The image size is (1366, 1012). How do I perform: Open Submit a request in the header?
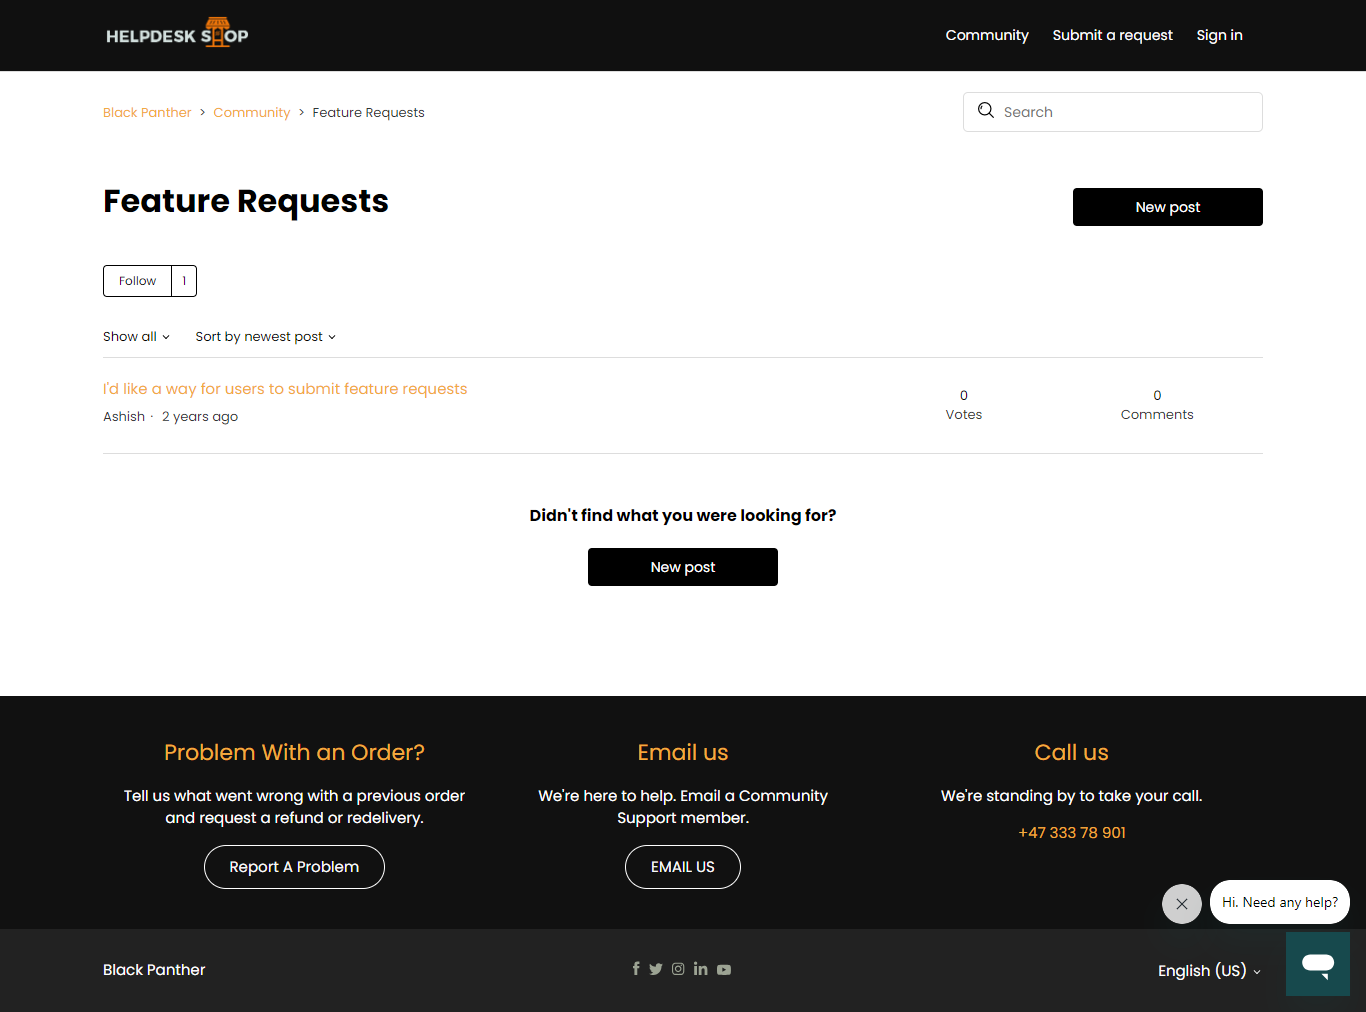(x=1112, y=35)
